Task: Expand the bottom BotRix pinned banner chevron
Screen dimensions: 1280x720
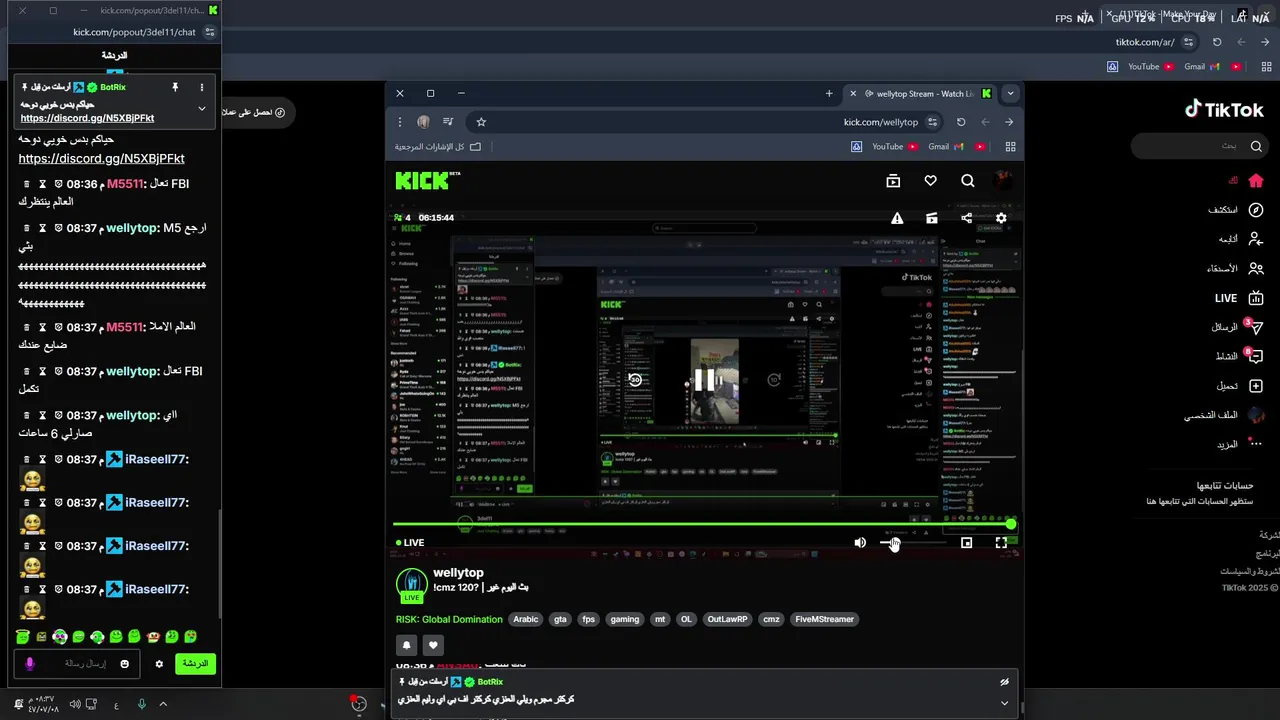Action: pos(1004,703)
